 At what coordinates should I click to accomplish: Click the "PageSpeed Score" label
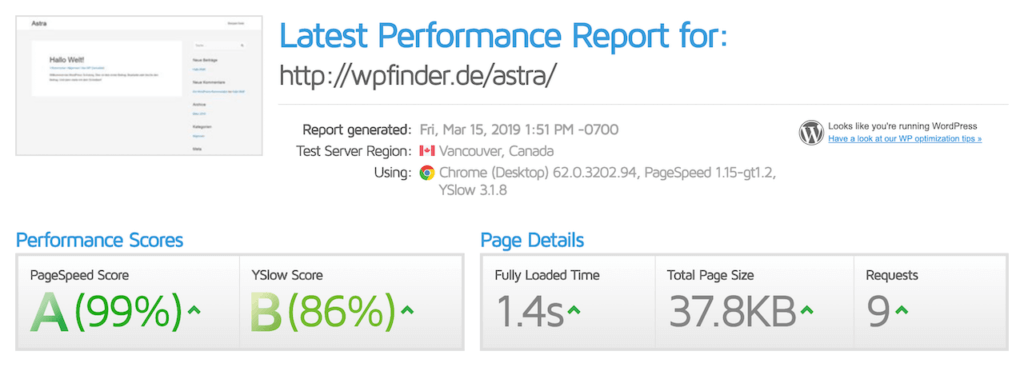click(79, 276)
